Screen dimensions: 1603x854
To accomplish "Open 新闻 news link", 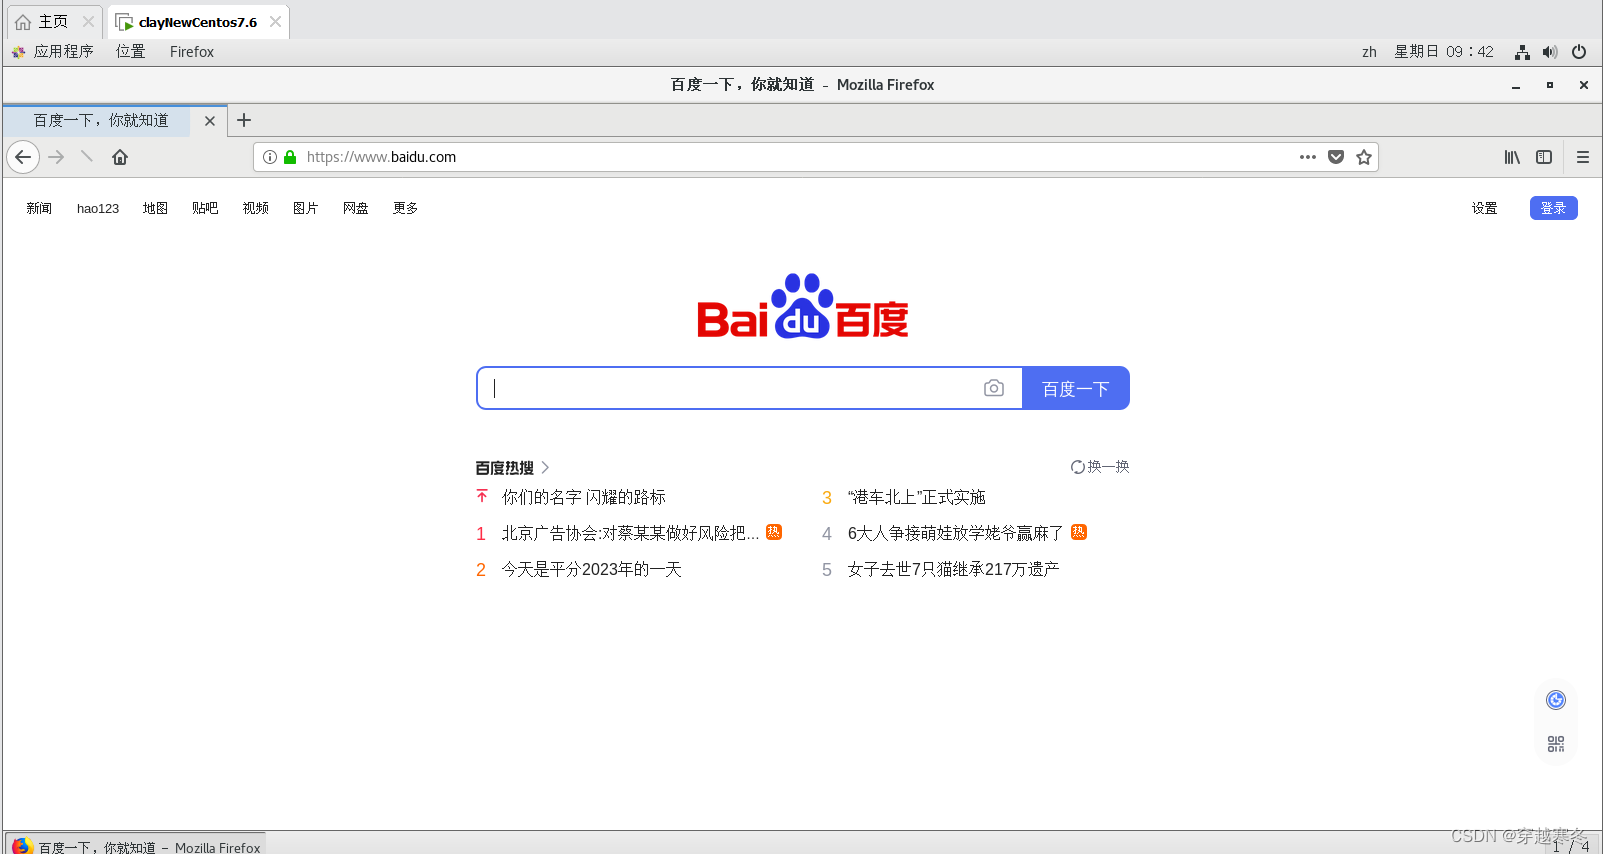I will pos(39,208).
